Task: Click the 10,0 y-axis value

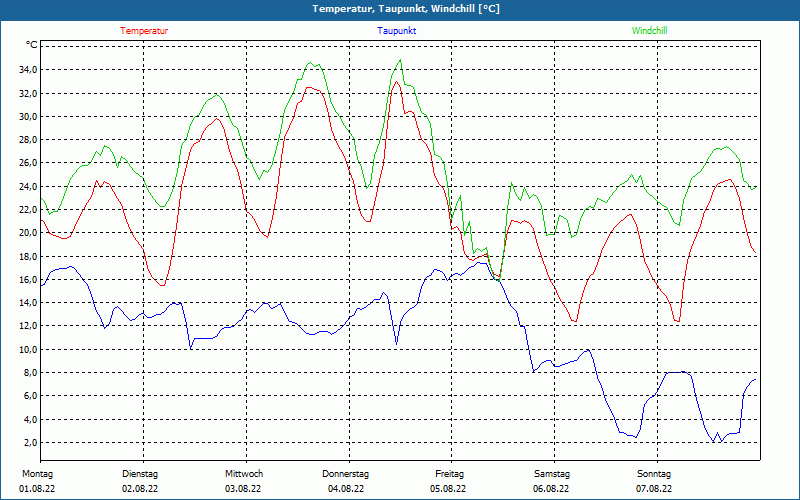Action: pyautogui.click(x=28, y=349)
